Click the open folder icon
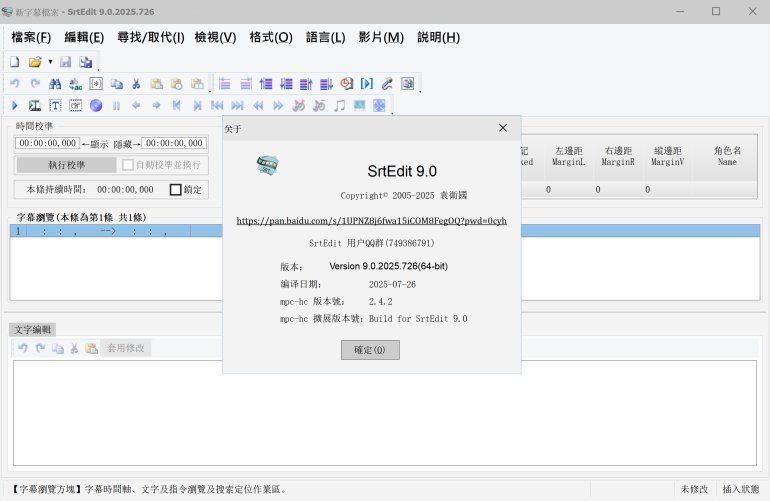This screenshot has height=501, width=770. pos(35,62)
